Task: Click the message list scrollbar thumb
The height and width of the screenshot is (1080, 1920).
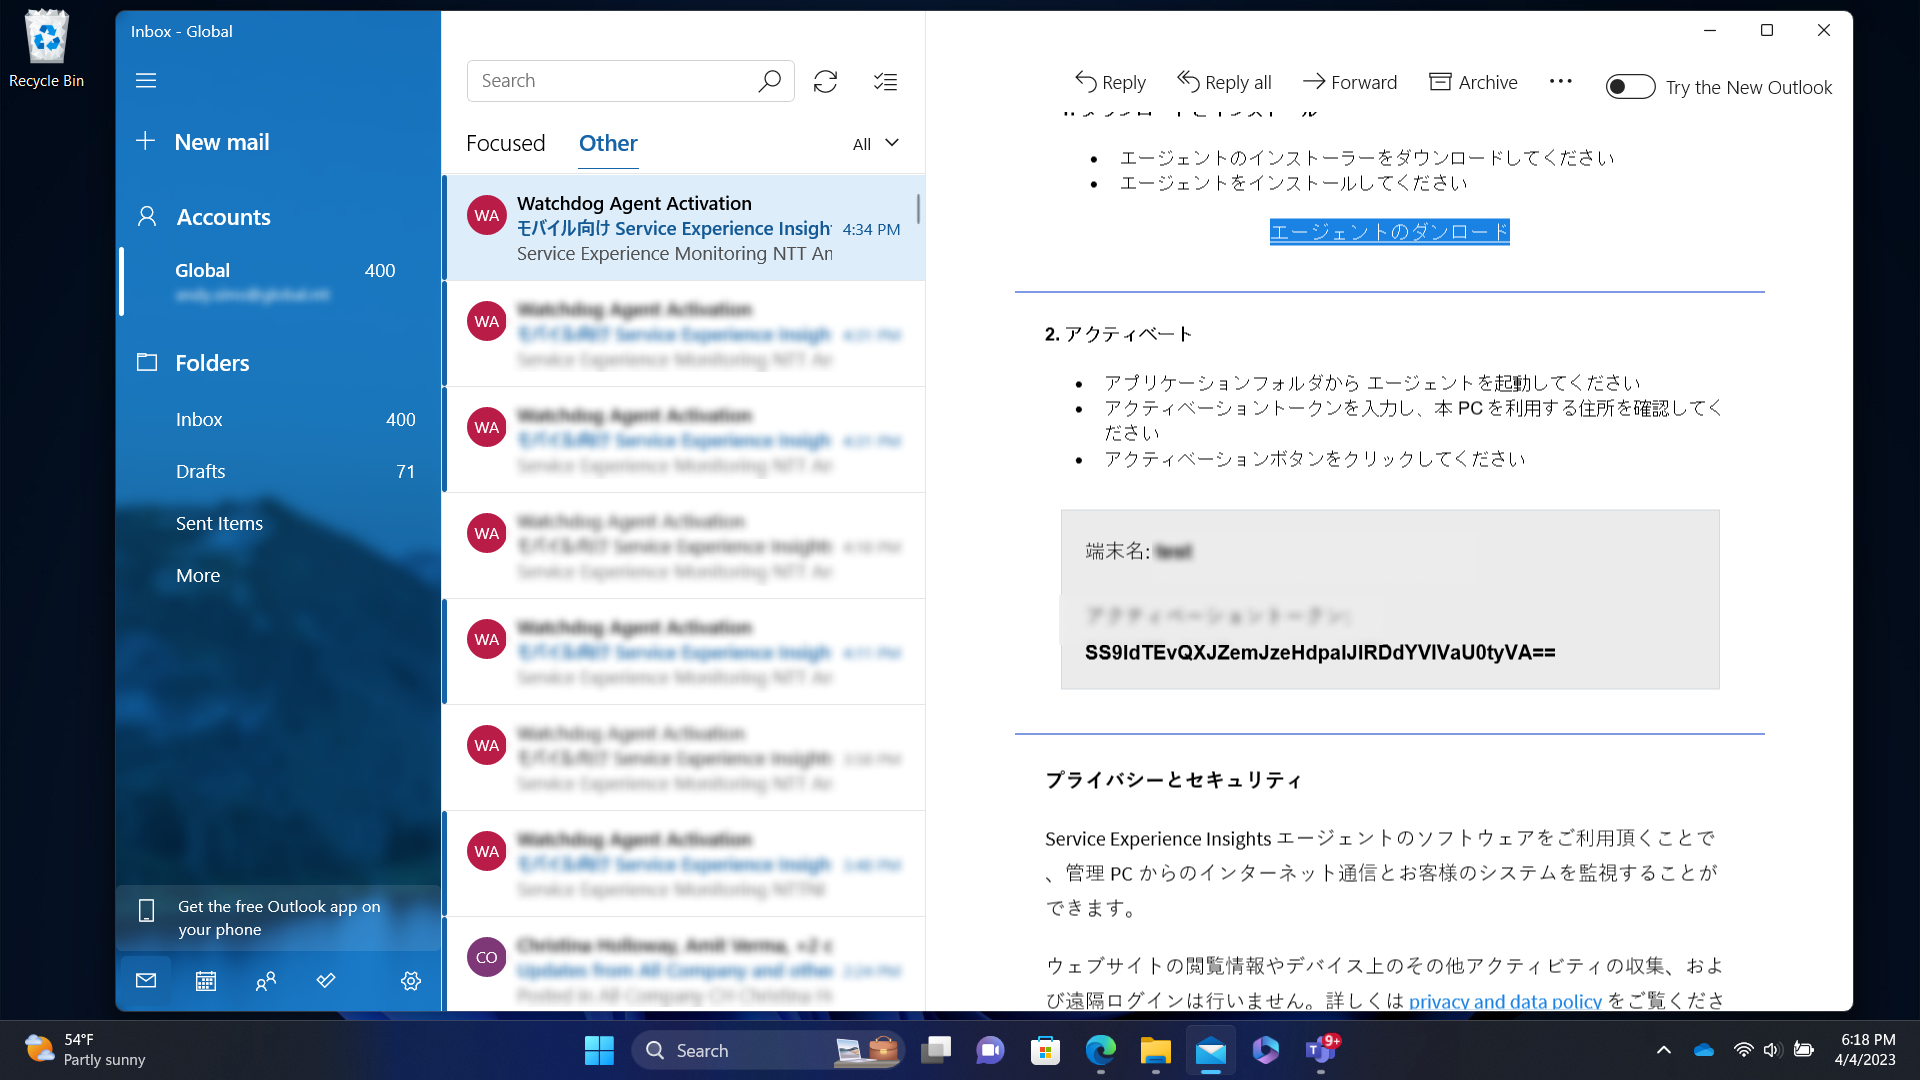Action: 918,209
